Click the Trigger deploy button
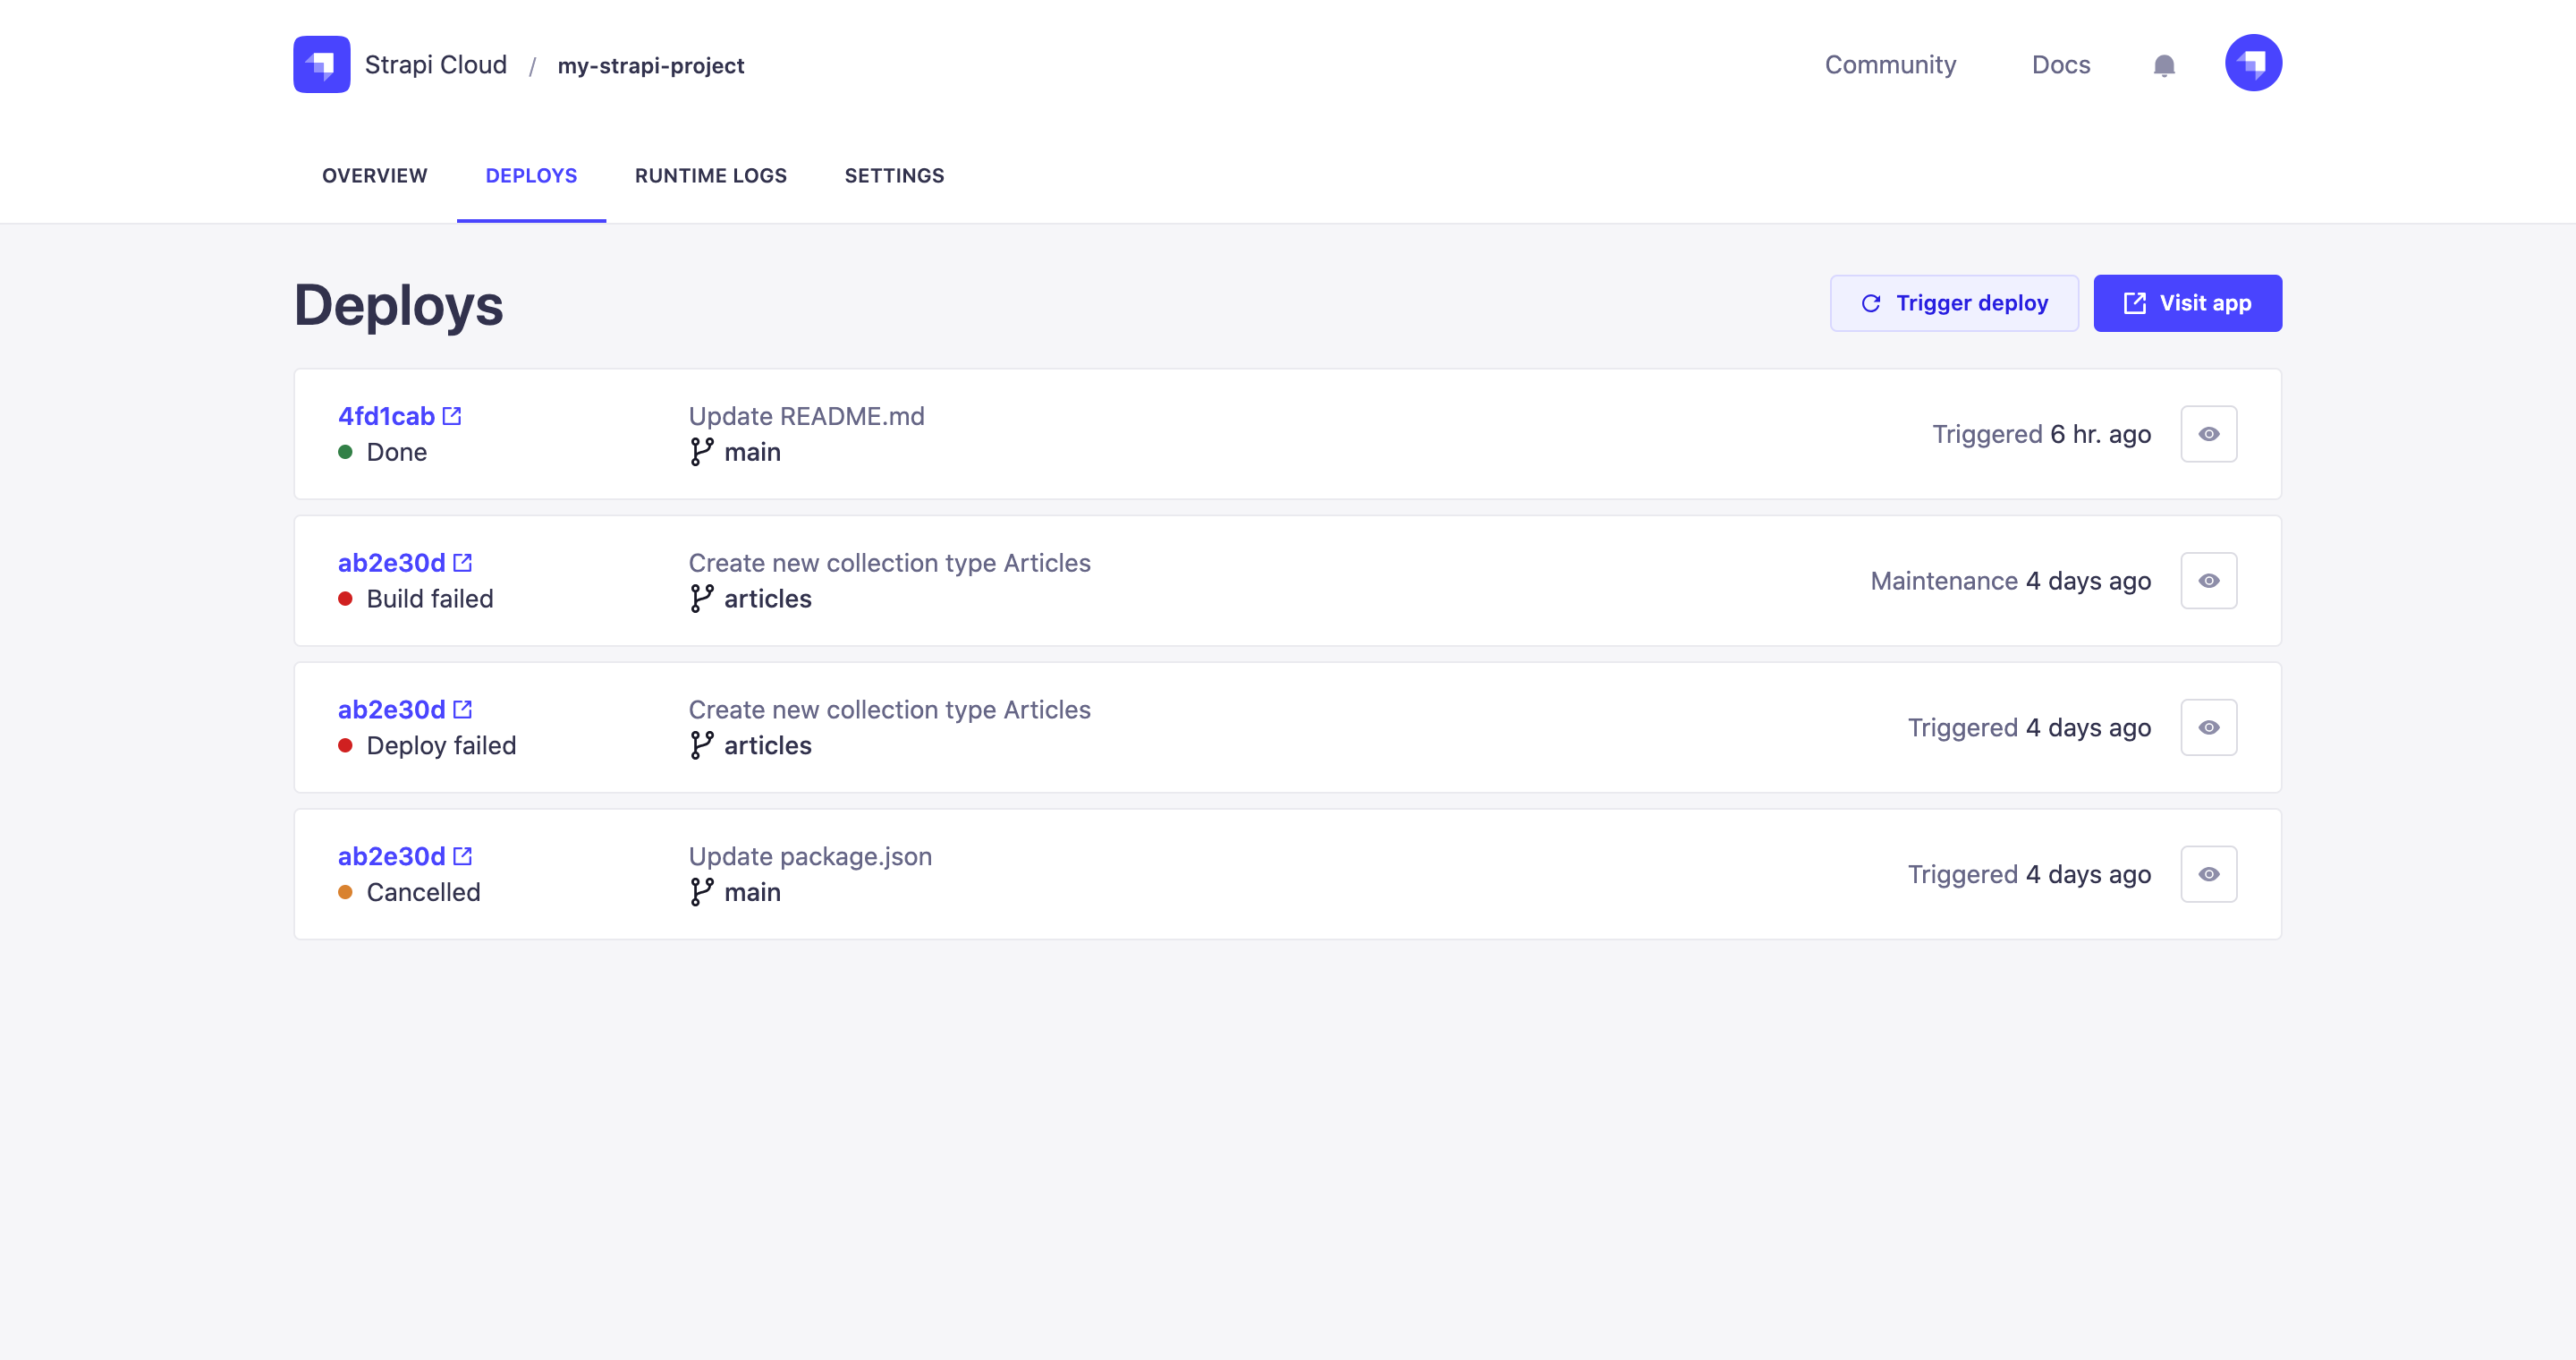This screenshot has width=2576, height=1360. 1953,303
